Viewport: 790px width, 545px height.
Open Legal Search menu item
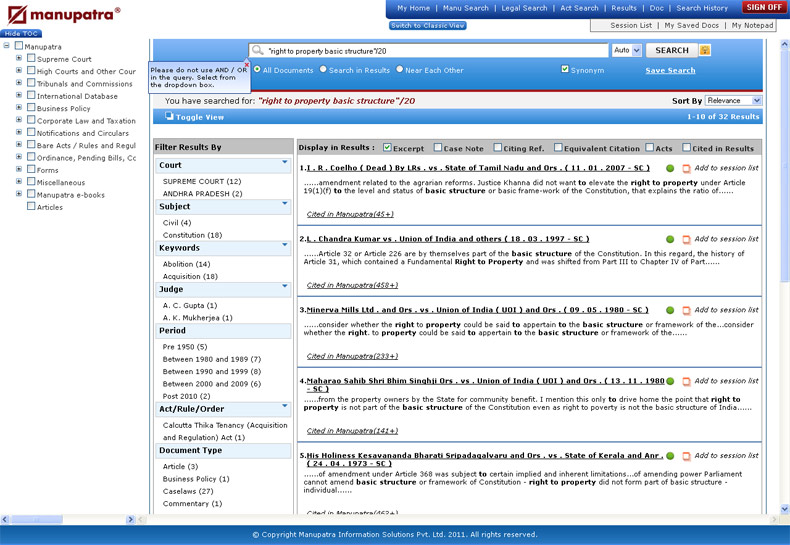tap(524, 8)
